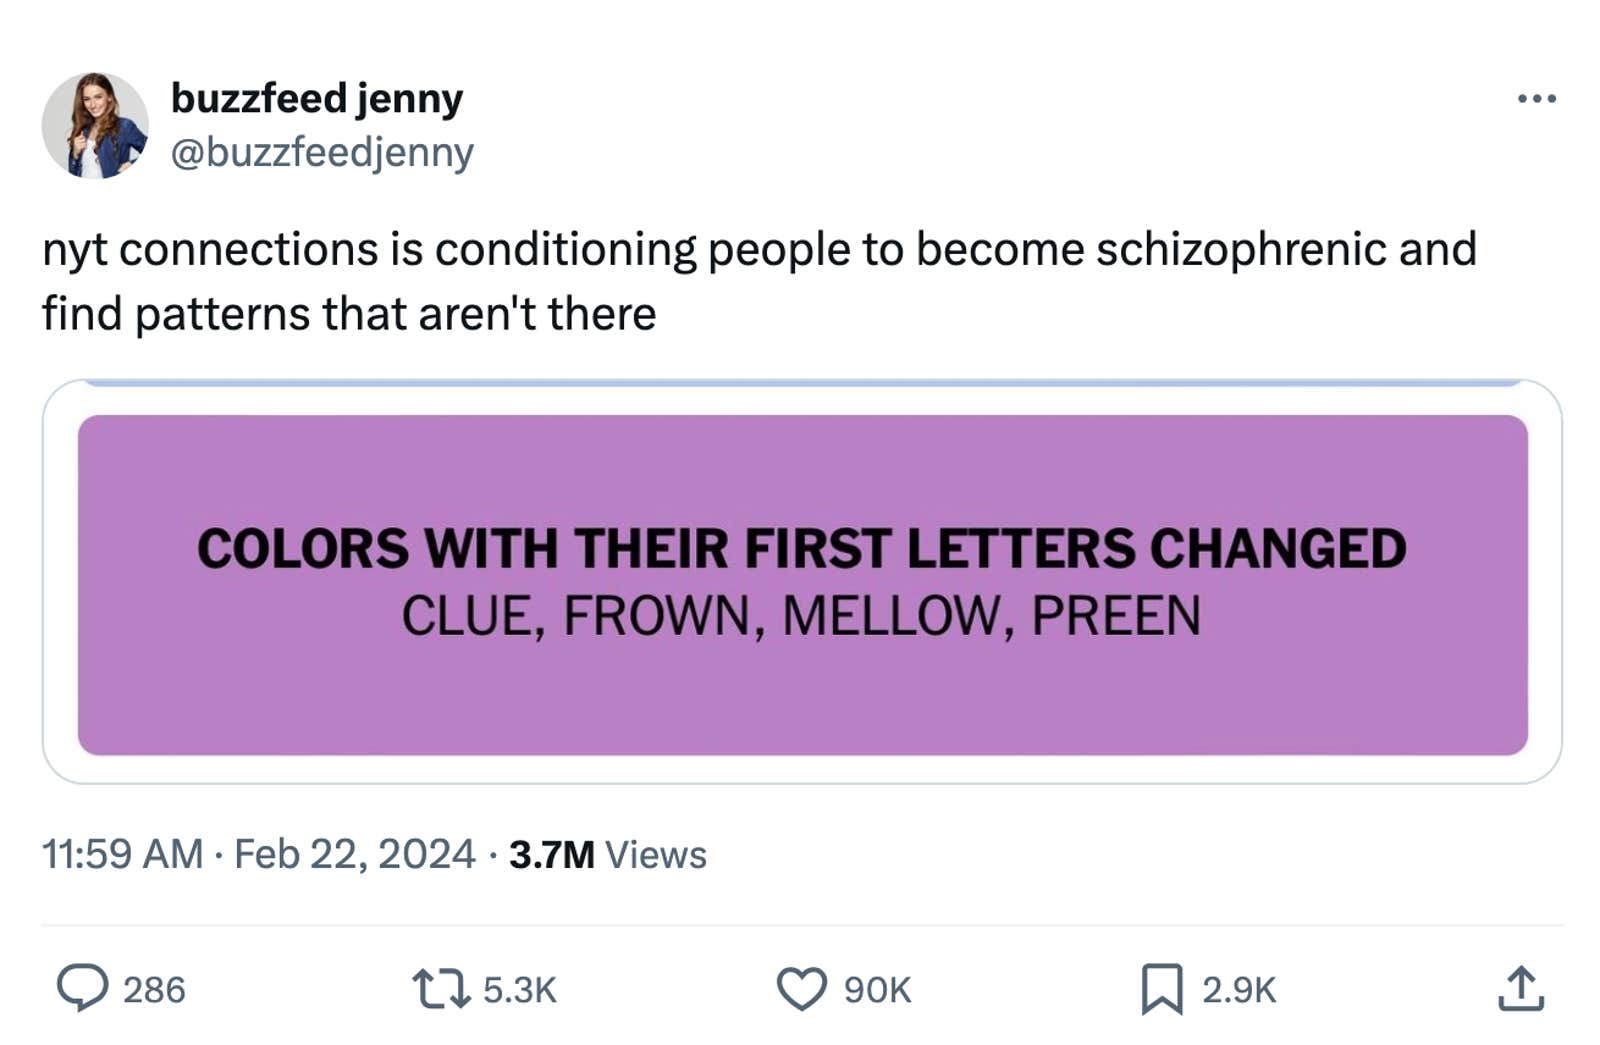The height and width of the screenshot is (1045, 1600).
Task: Open the 286 replies count
Action: (155, 992)
